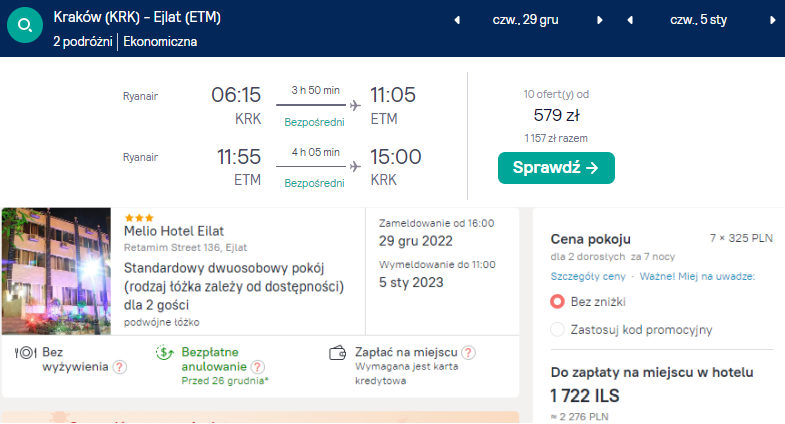Click the no-meals cutlery icon
Screen dimensions: 785x424
tap(26, 353)
